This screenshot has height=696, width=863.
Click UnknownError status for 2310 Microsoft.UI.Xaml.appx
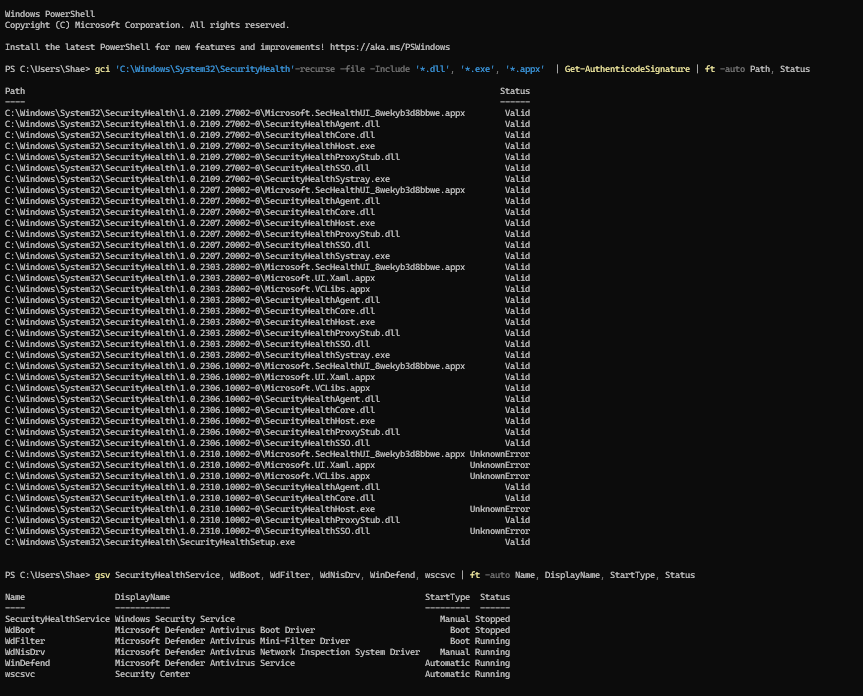pos(500,465)
